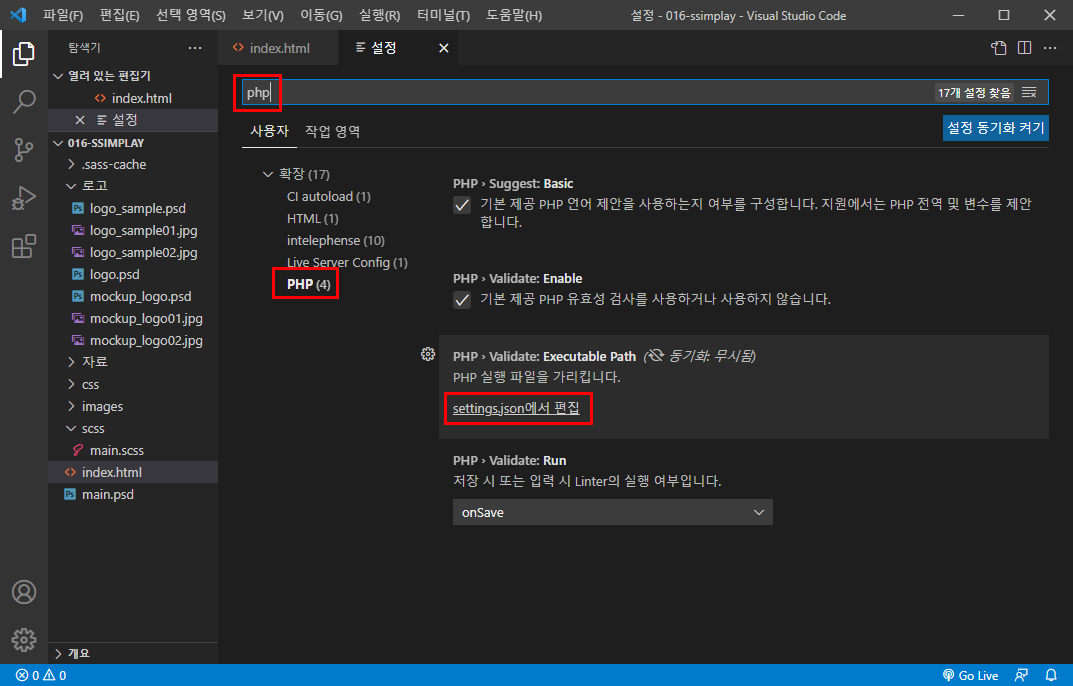Select Live Server Config (1) category
This screenshot has width=1073, height=686.
[x=347, y=262]
